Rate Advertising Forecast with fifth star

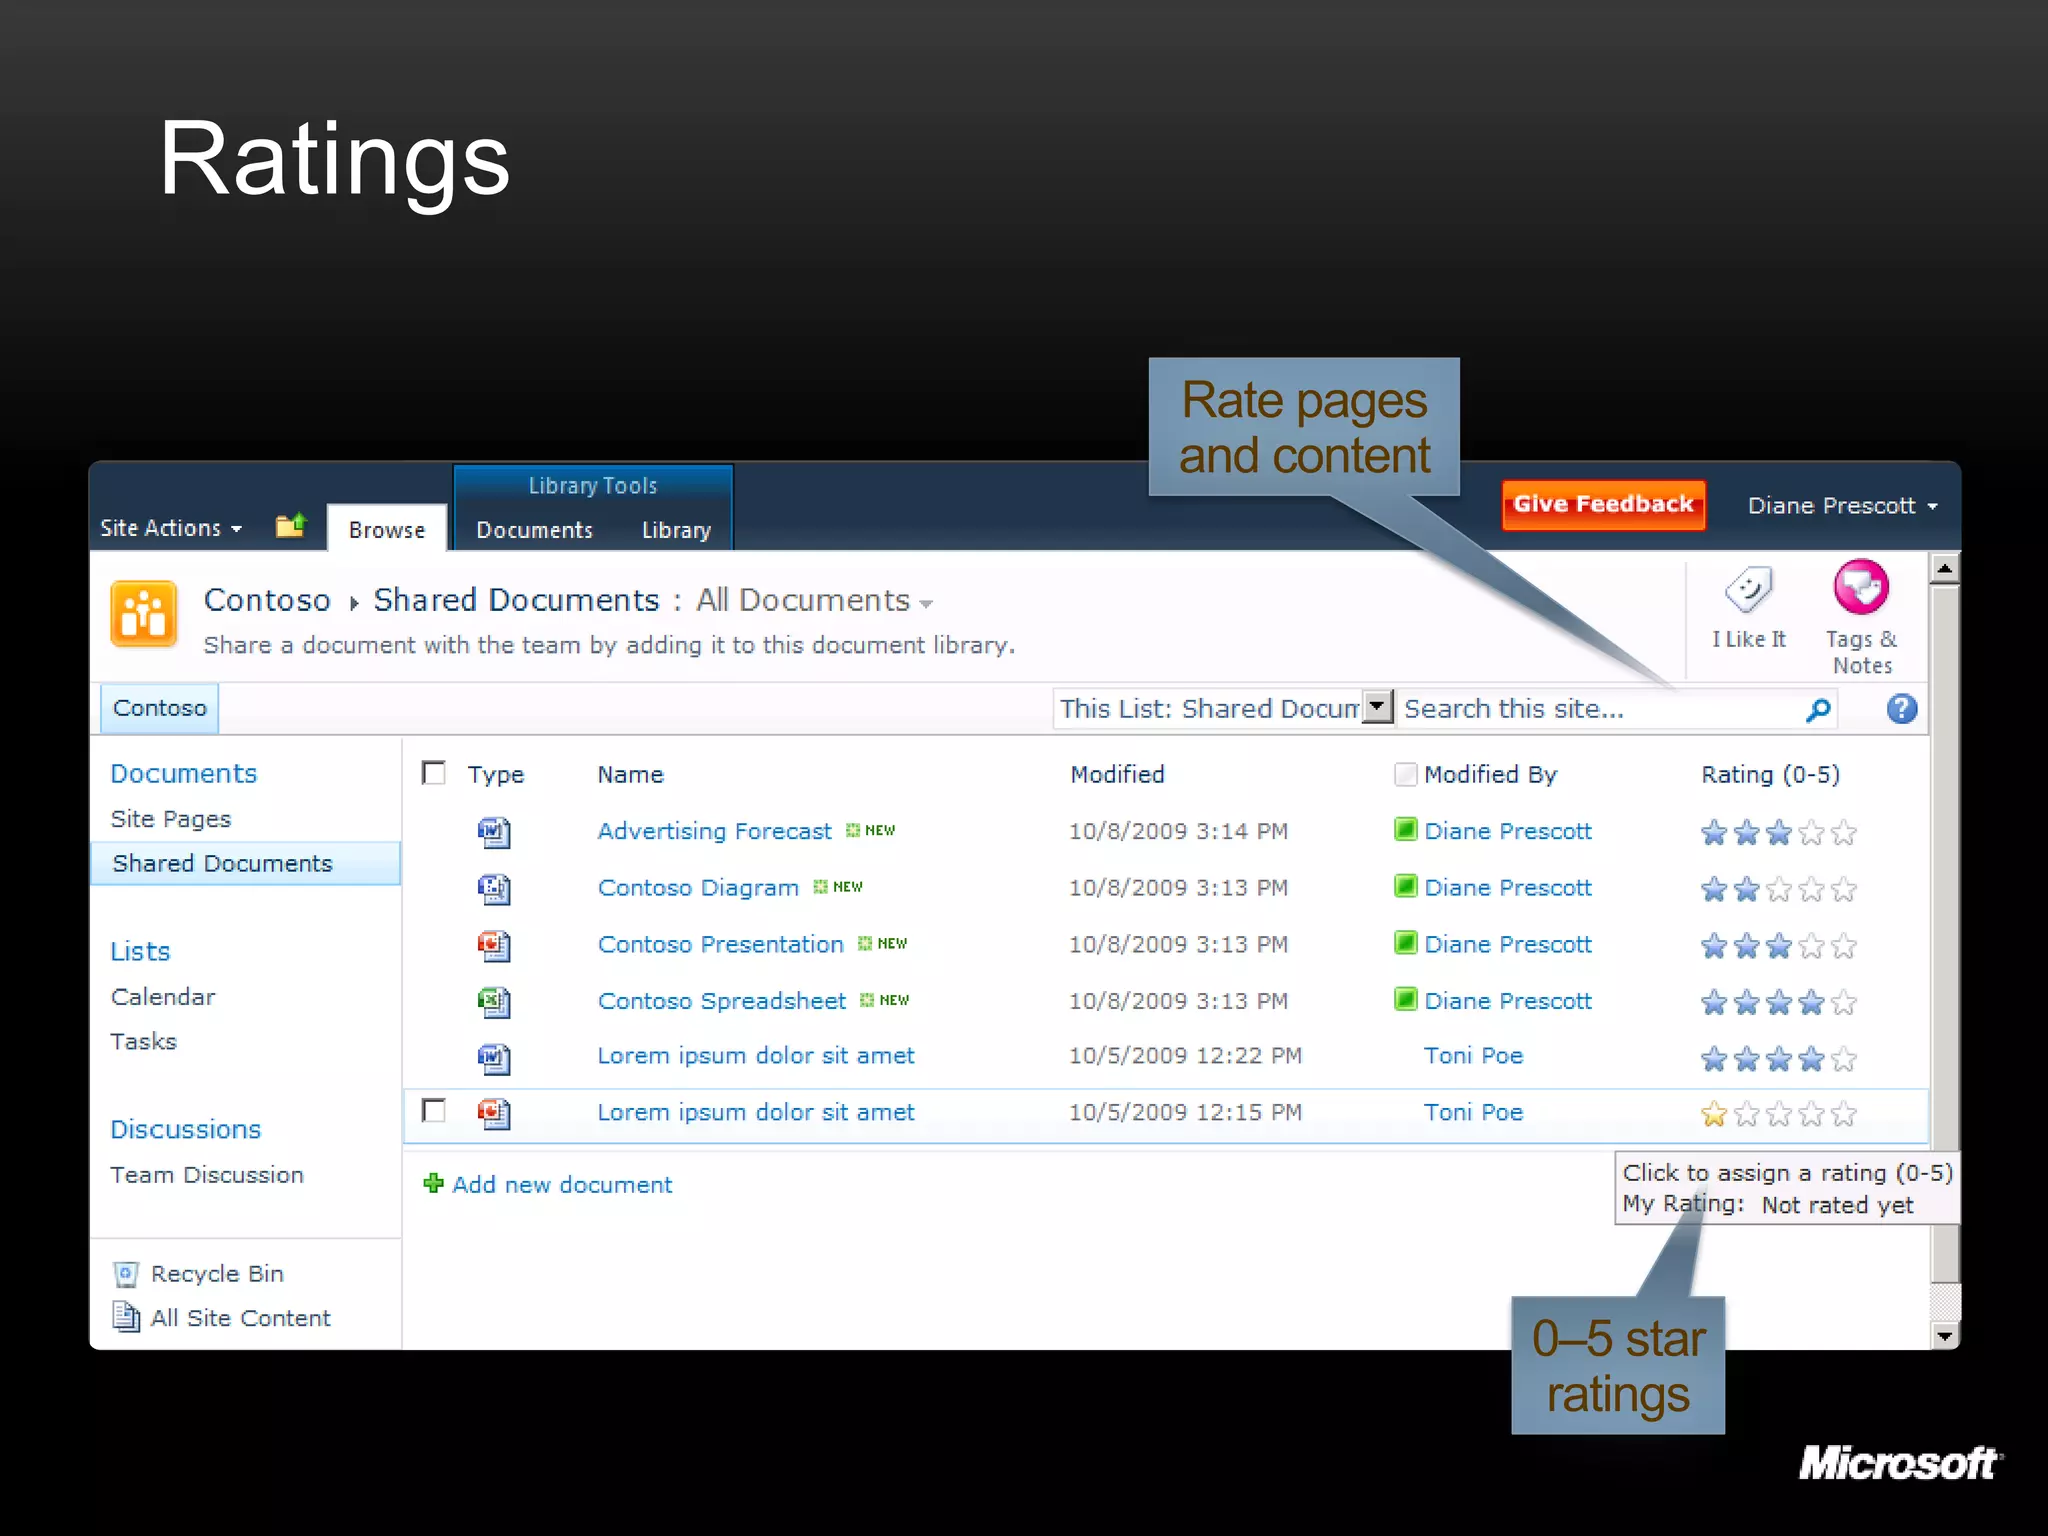tap(1844, 833)
